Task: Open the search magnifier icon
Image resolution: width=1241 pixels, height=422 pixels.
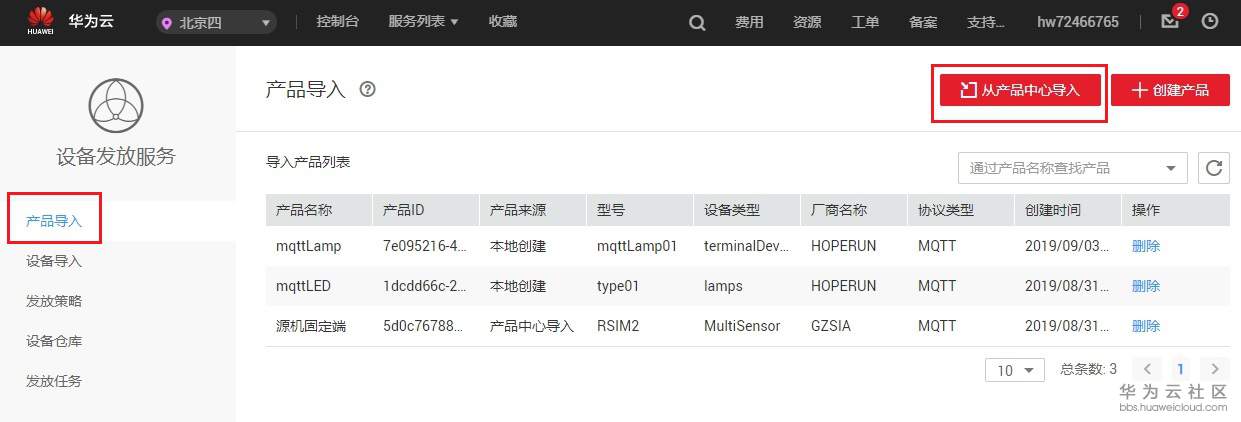Action: coord(697,22)
